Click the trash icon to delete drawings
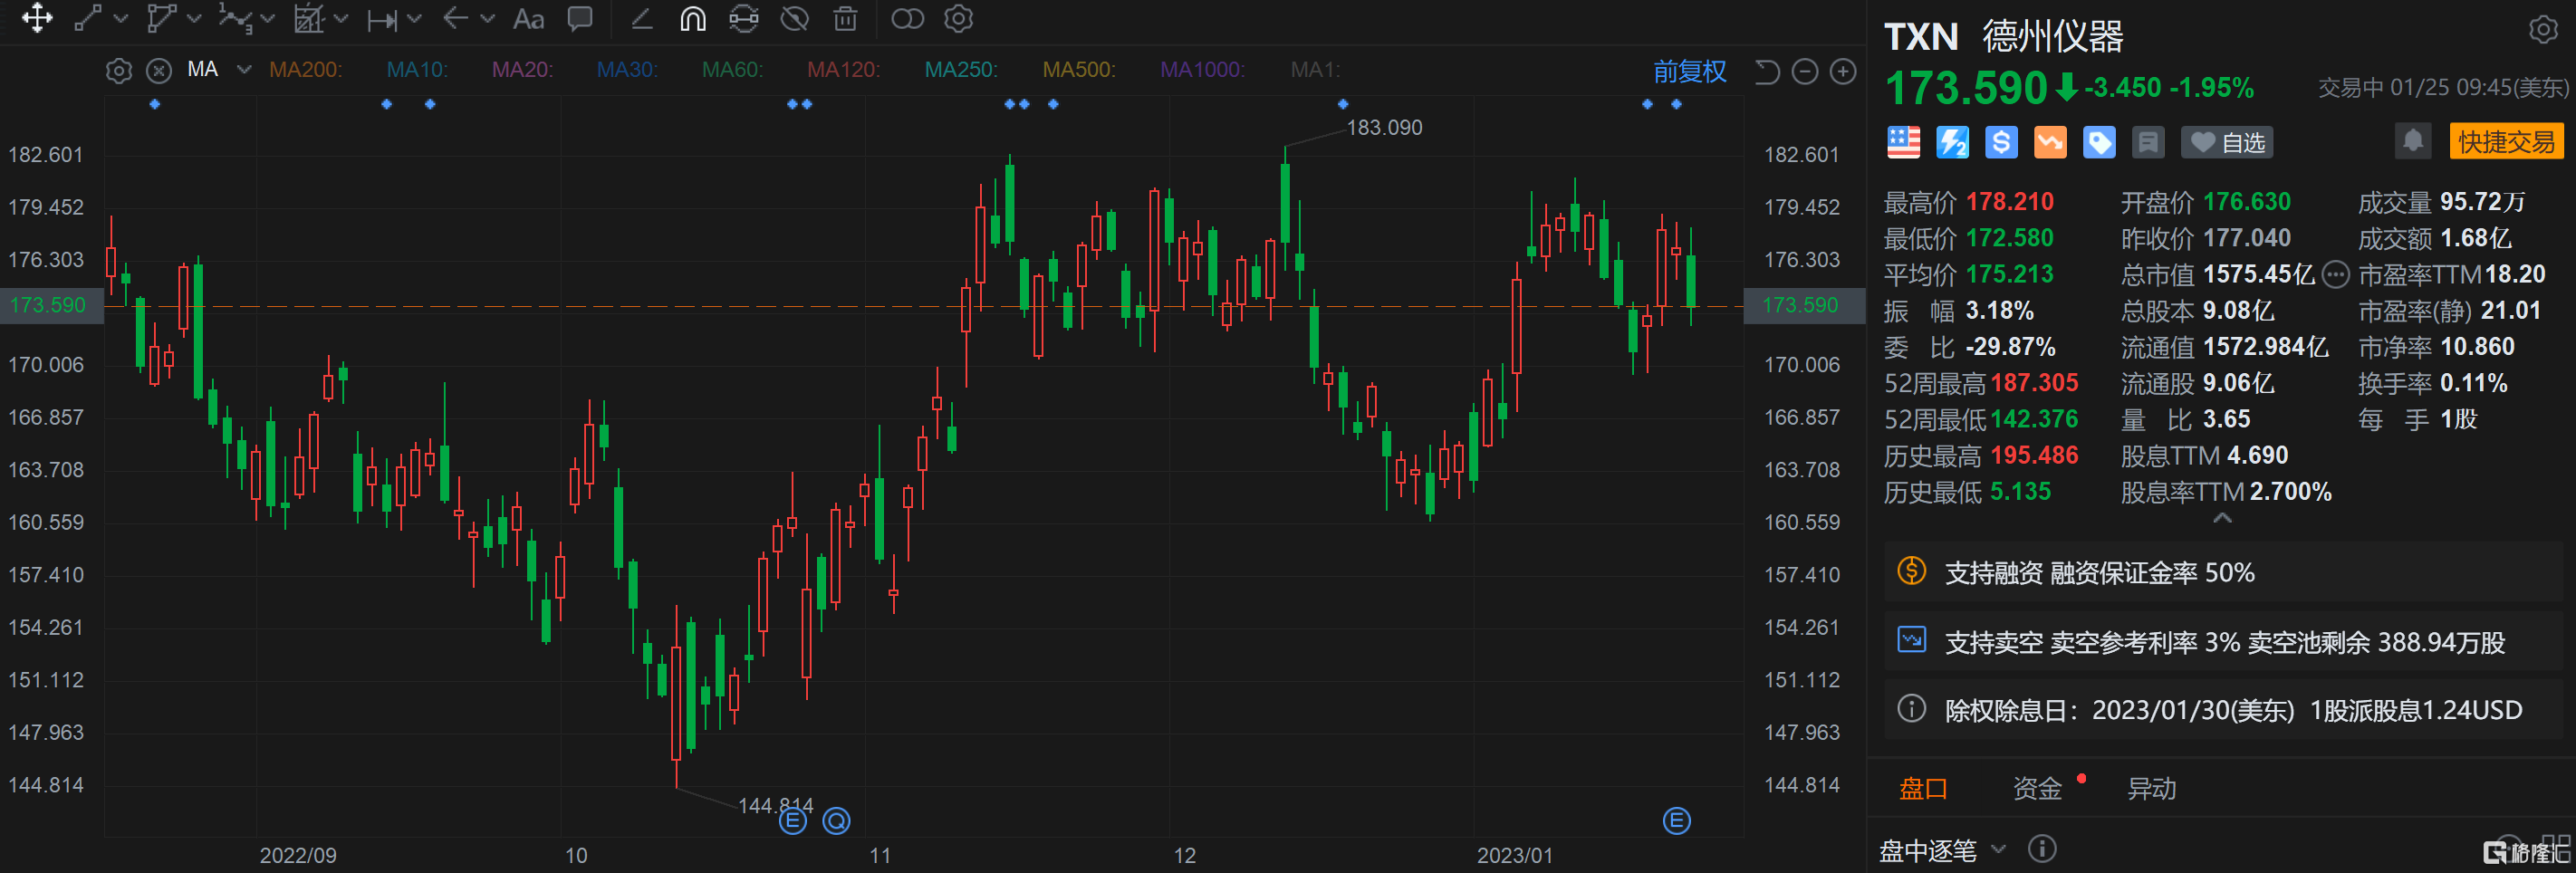2576x873 pixels. [845, 19]
